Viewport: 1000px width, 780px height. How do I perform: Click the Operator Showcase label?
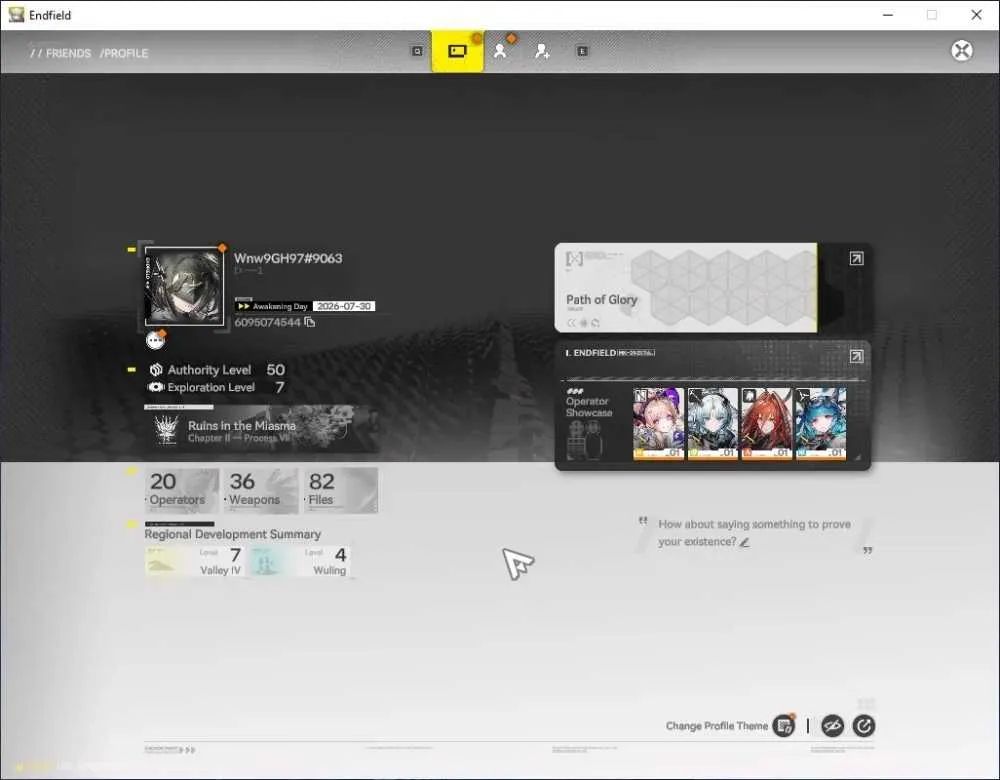[x=589, y=407]
